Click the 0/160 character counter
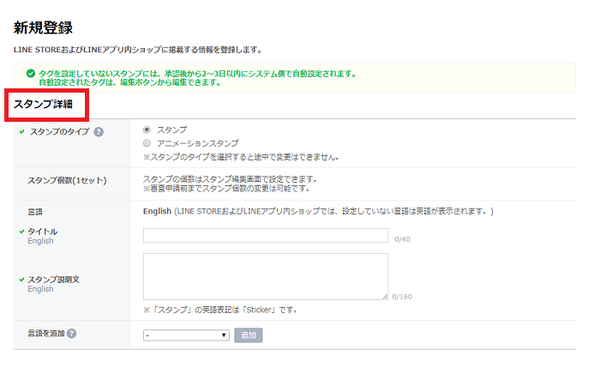Image resolution: width=600 pixels, height=368 pixels. pyautogui.click(x=402, y=297)
